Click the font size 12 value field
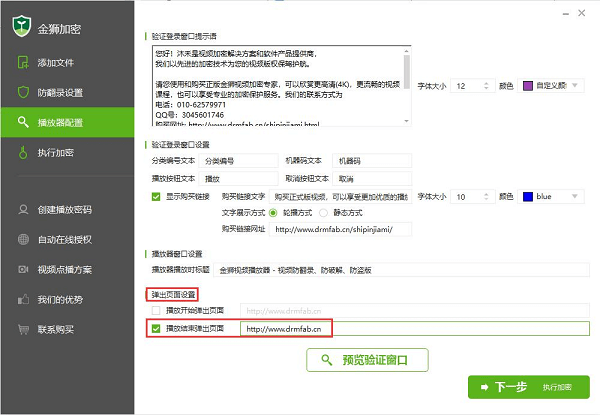Screen dimensions: 600x415 coord(466,86)
